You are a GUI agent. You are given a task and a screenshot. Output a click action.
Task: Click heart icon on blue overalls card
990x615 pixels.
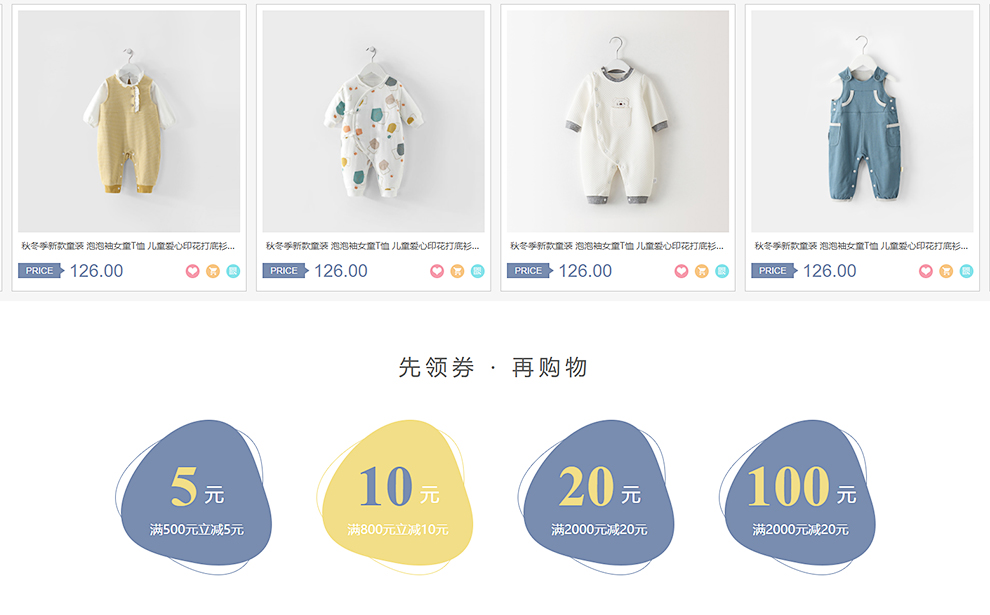click(926, 271)
